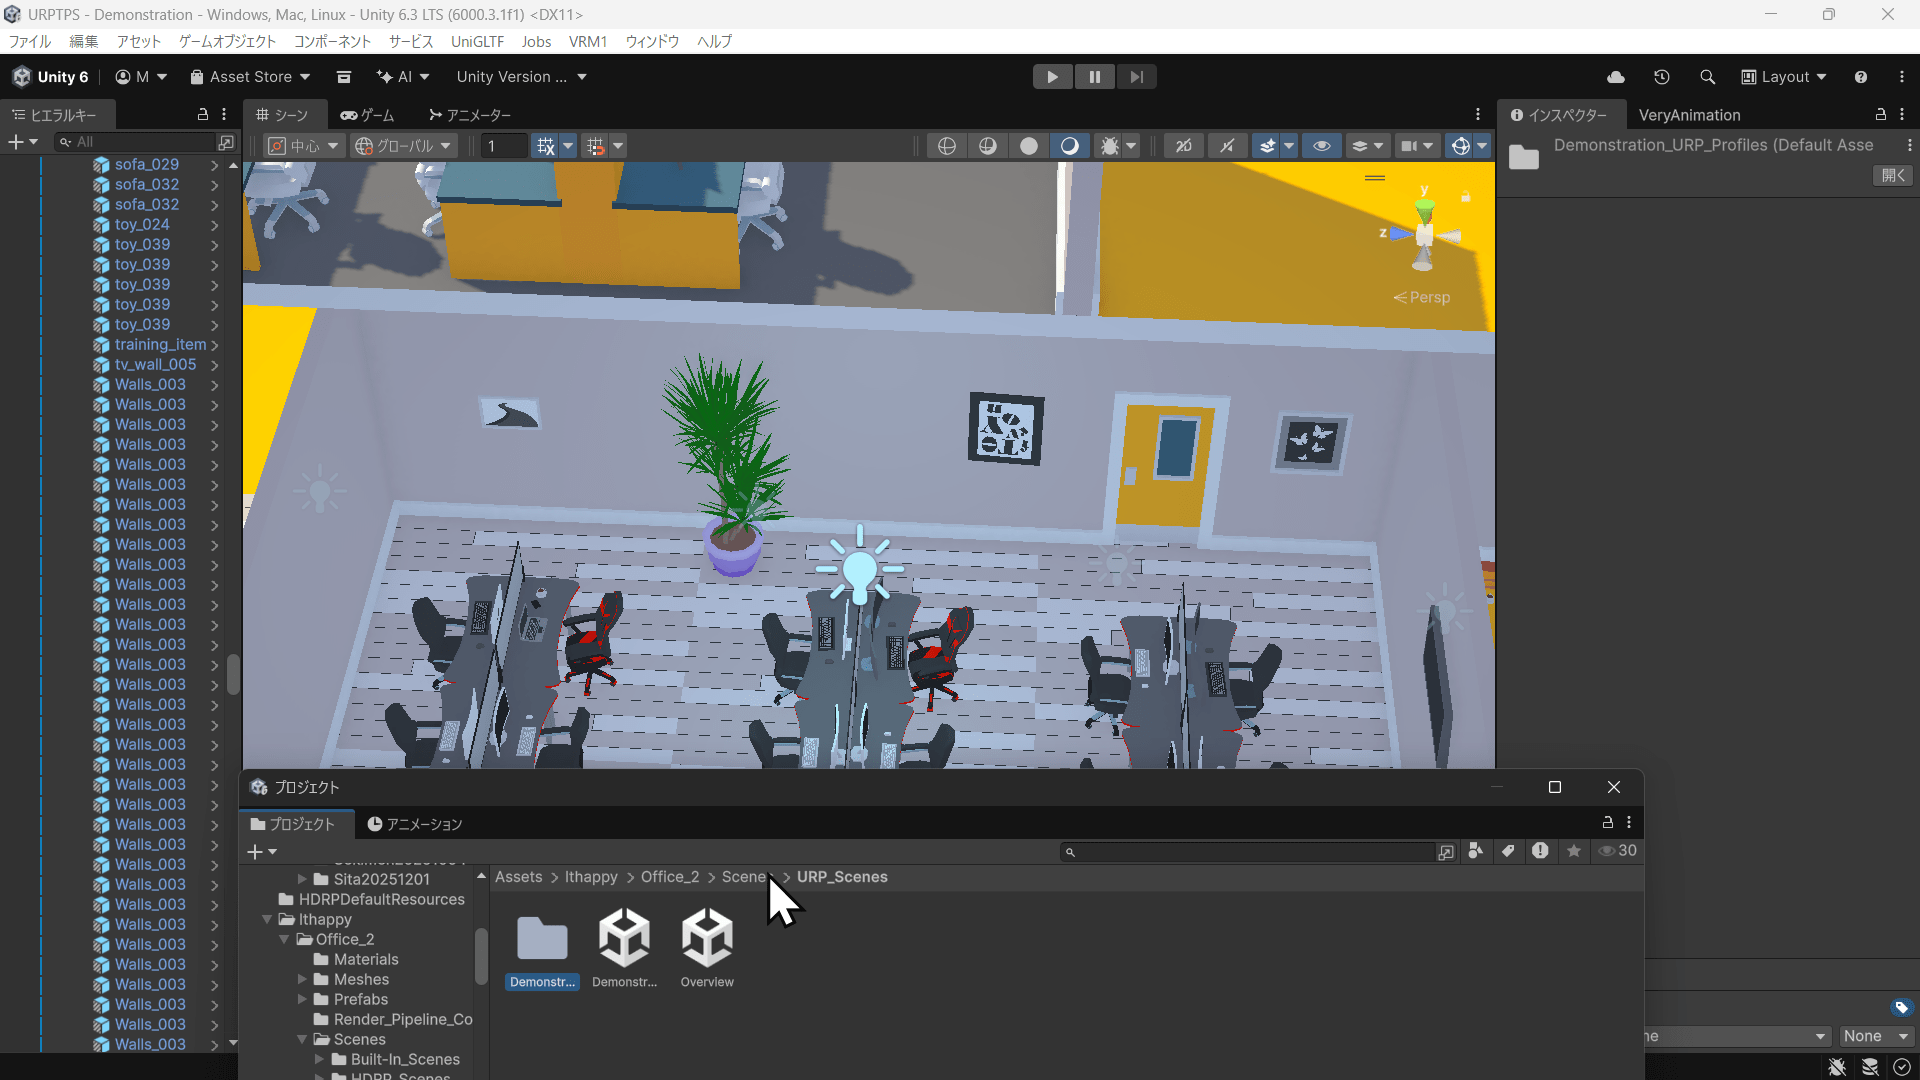The width and height of the screenshot is (1920, 1080).
Task: Toggle scene audio mute button
Action: [1227, 146]
